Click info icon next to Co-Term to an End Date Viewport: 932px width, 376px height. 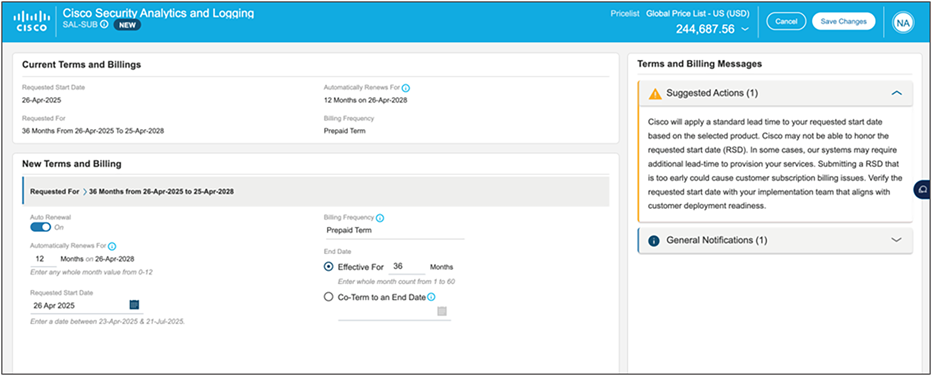[432, 298]
